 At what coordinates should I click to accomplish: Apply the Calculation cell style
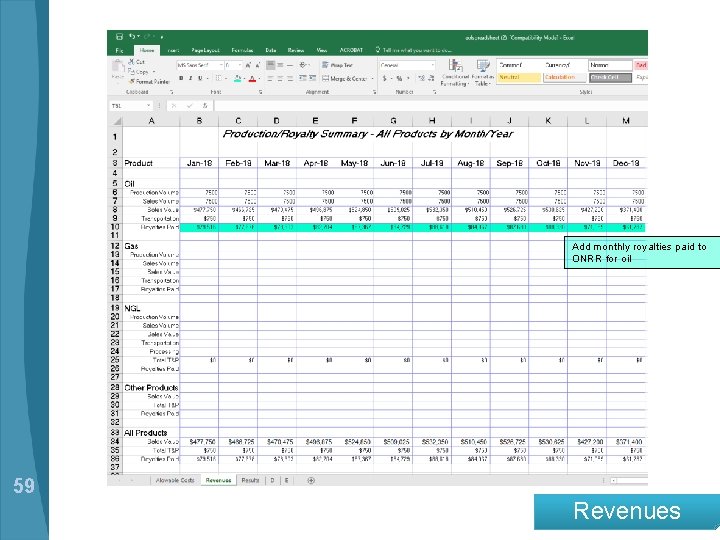(565, 78)
